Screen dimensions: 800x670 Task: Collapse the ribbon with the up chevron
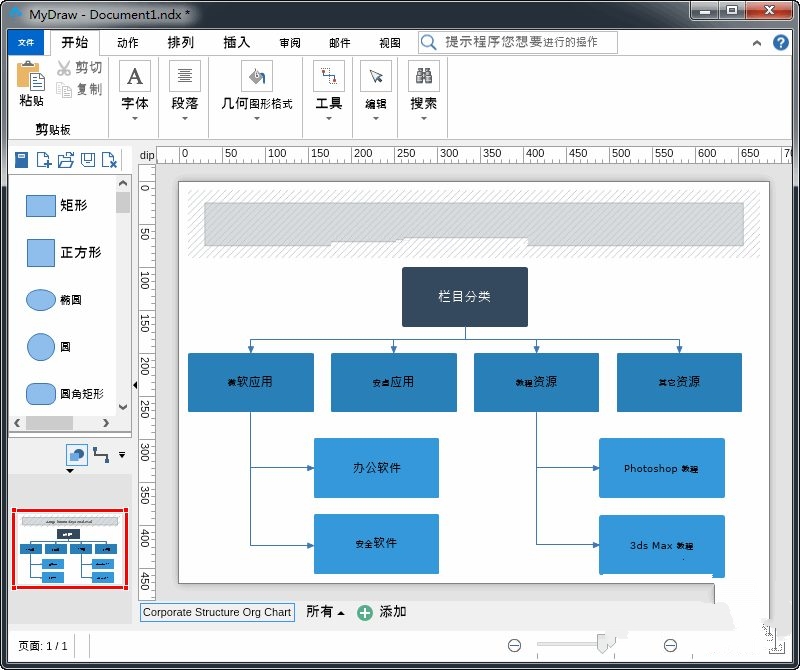(757, 43)
